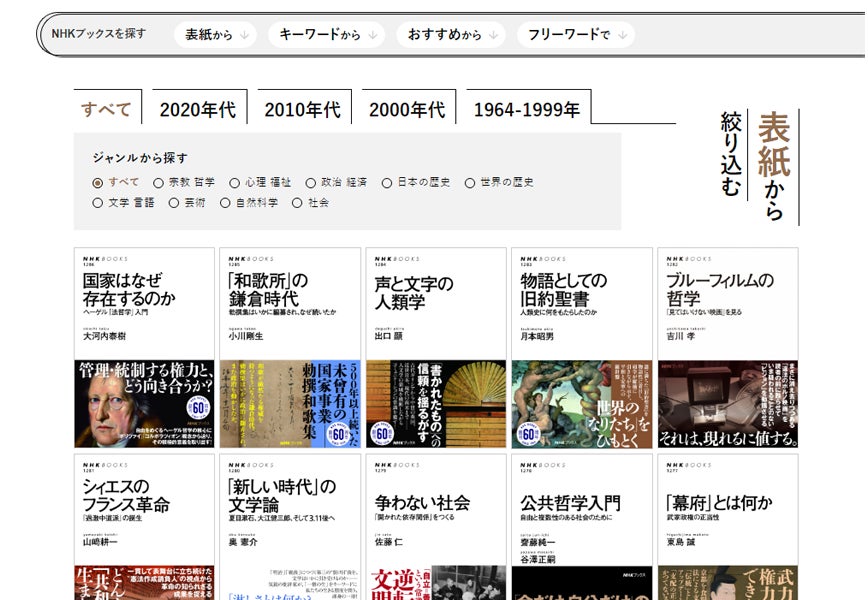
Task: Open the book 国家はなぜ存在するのか
Action: coord(144,347)
